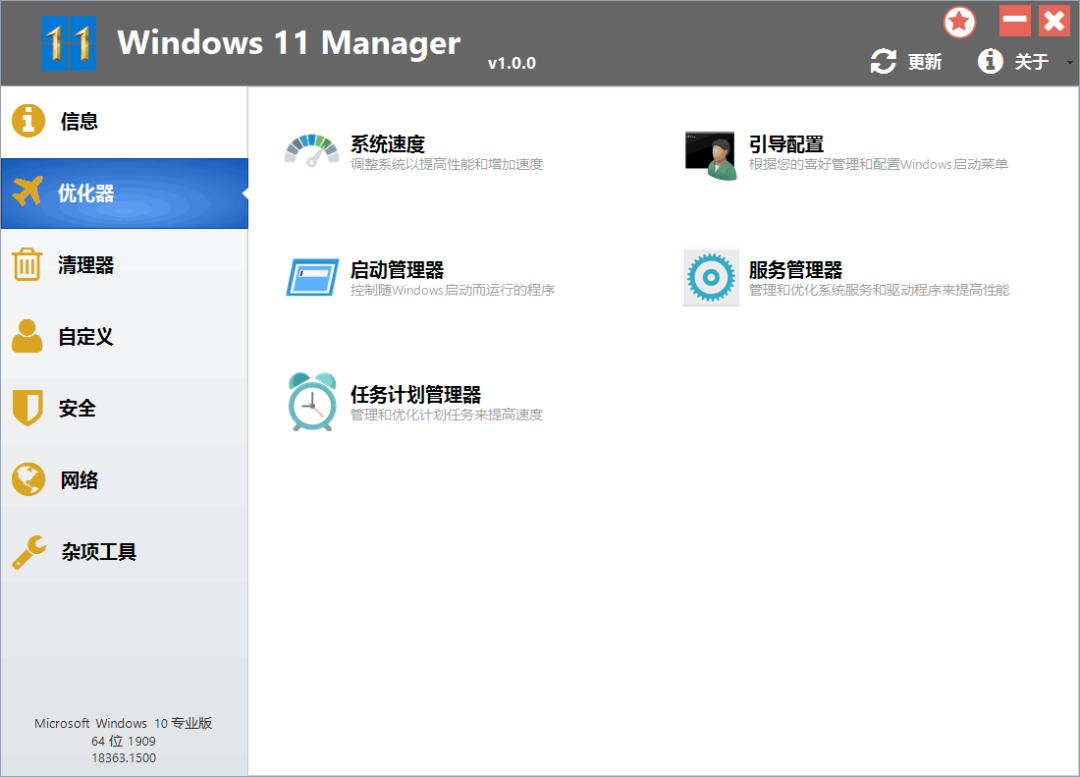Go to the 安全 security tab
This screenshot has width=1080, height=777.
[x=125, y=408]
